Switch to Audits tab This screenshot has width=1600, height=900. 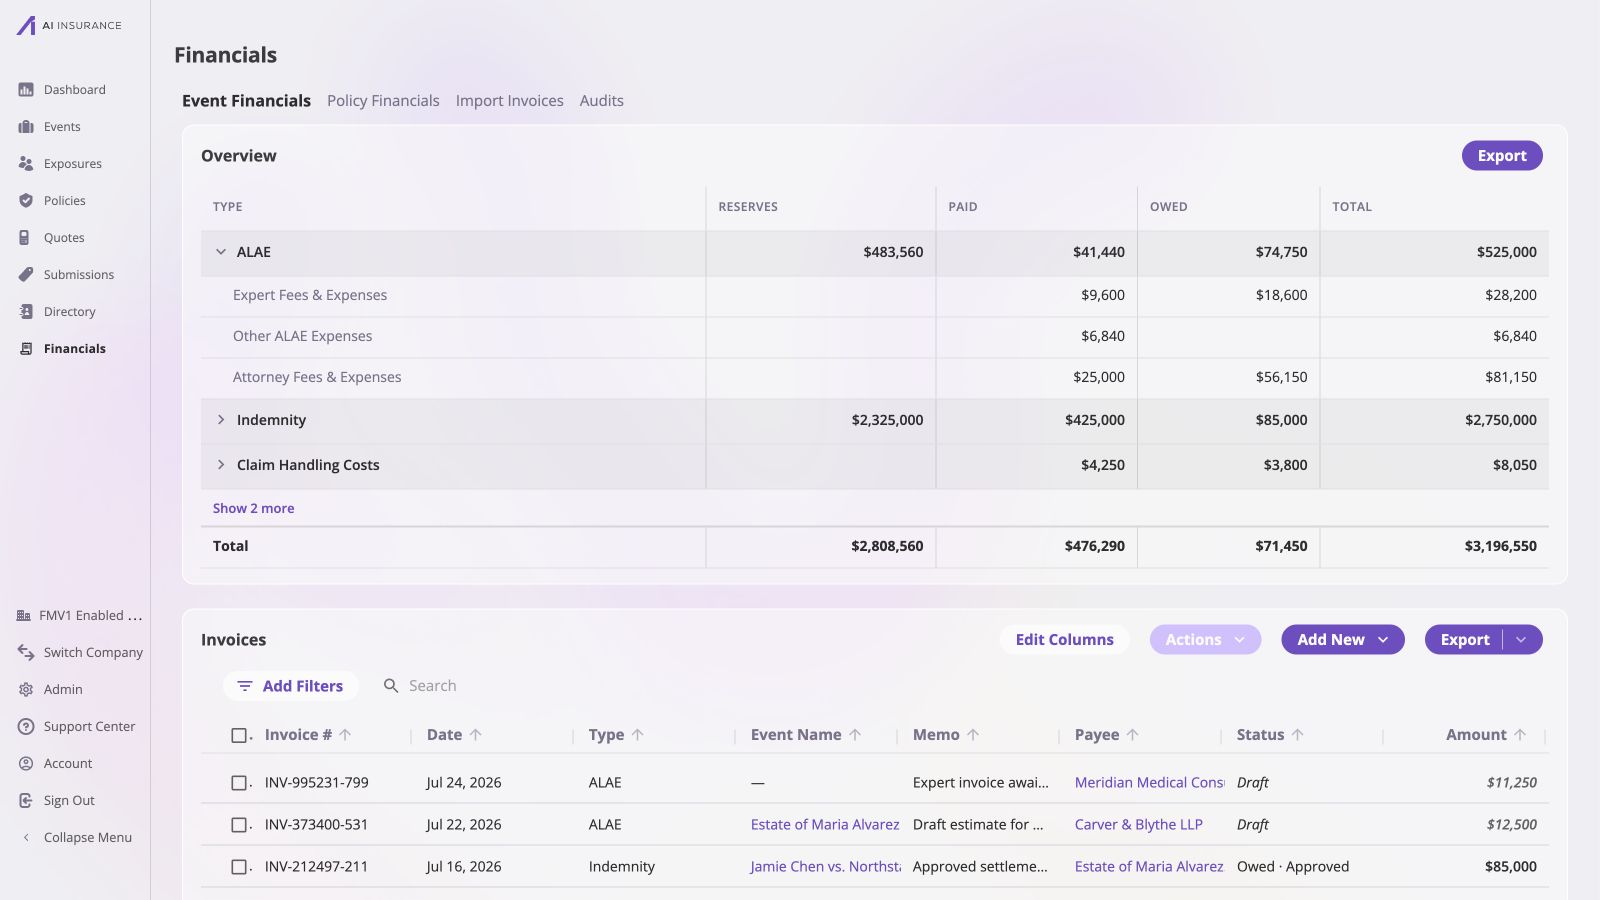click(602, 101)
